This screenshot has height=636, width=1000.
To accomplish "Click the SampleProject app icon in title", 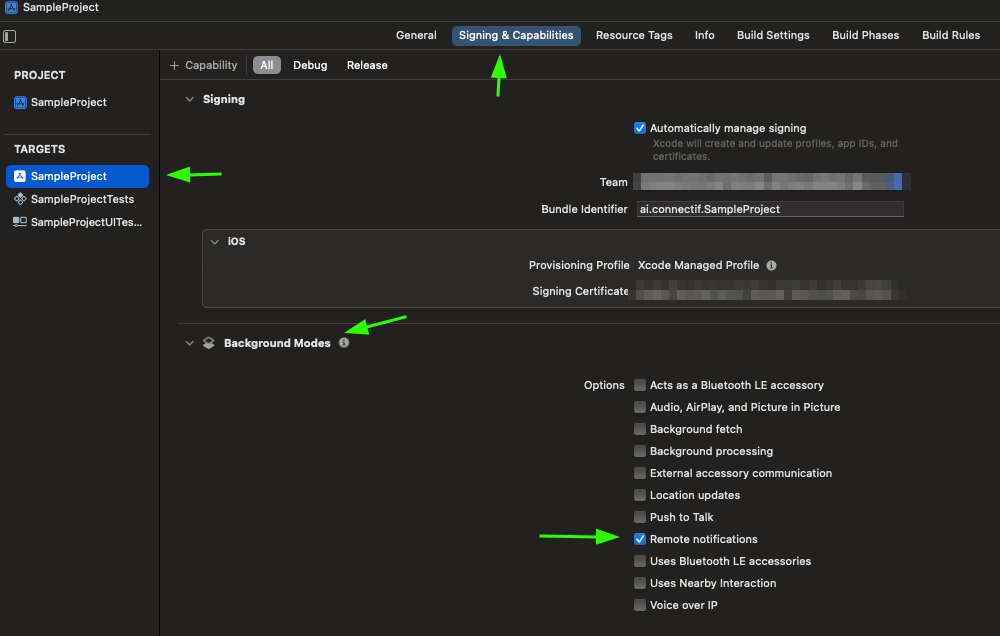I will pos(11,8).
